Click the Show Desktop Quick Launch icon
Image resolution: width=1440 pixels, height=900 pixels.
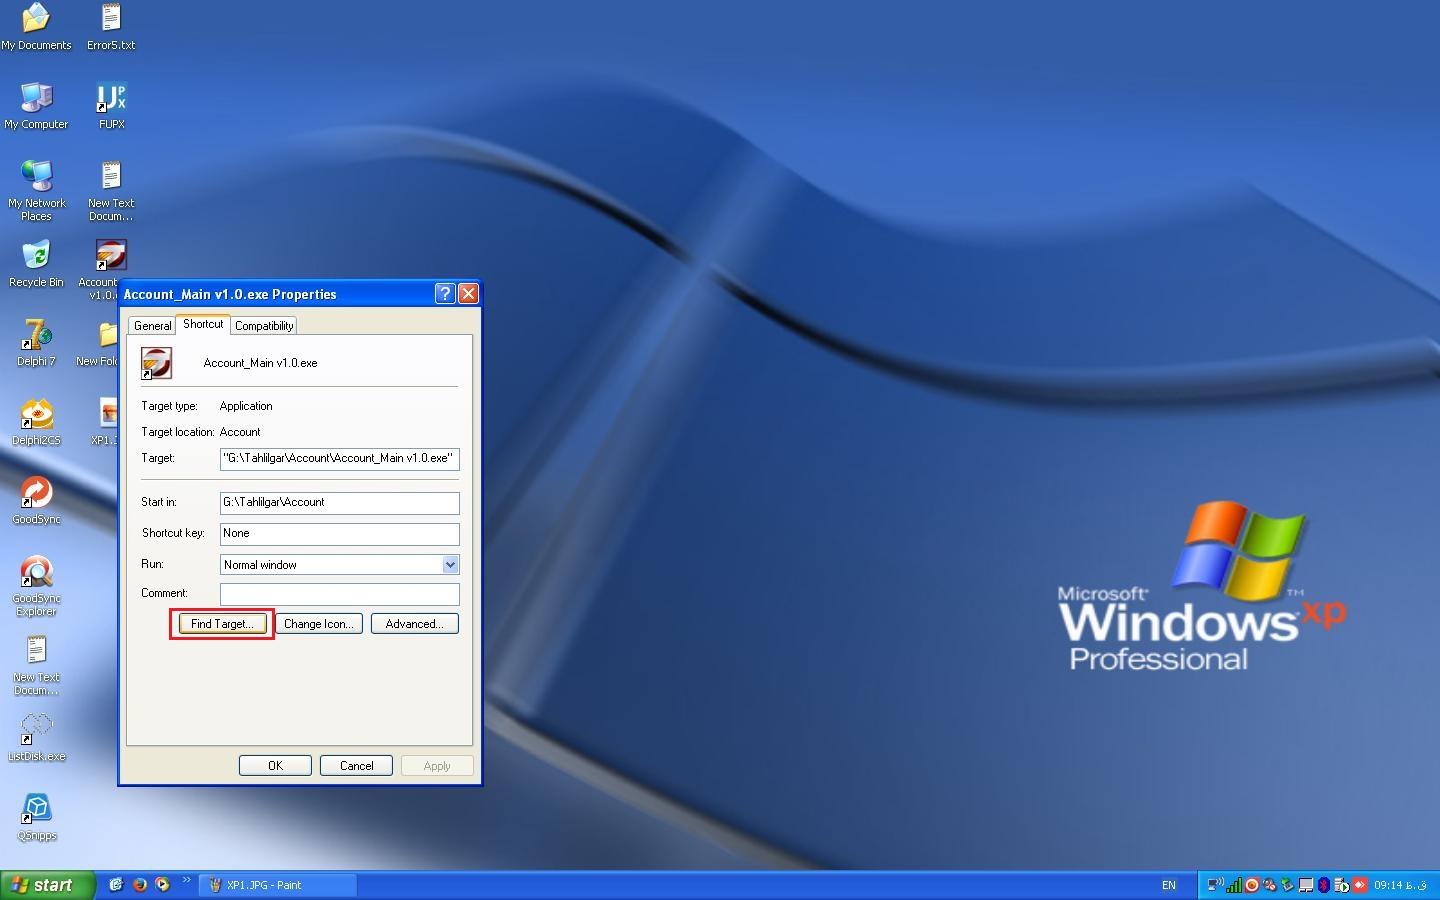[116, 885]
